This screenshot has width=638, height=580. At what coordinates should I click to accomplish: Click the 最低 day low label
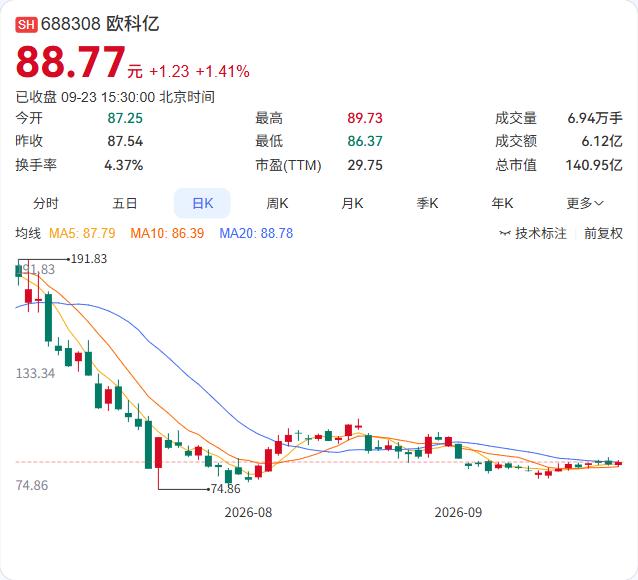(x=269, y=141)
